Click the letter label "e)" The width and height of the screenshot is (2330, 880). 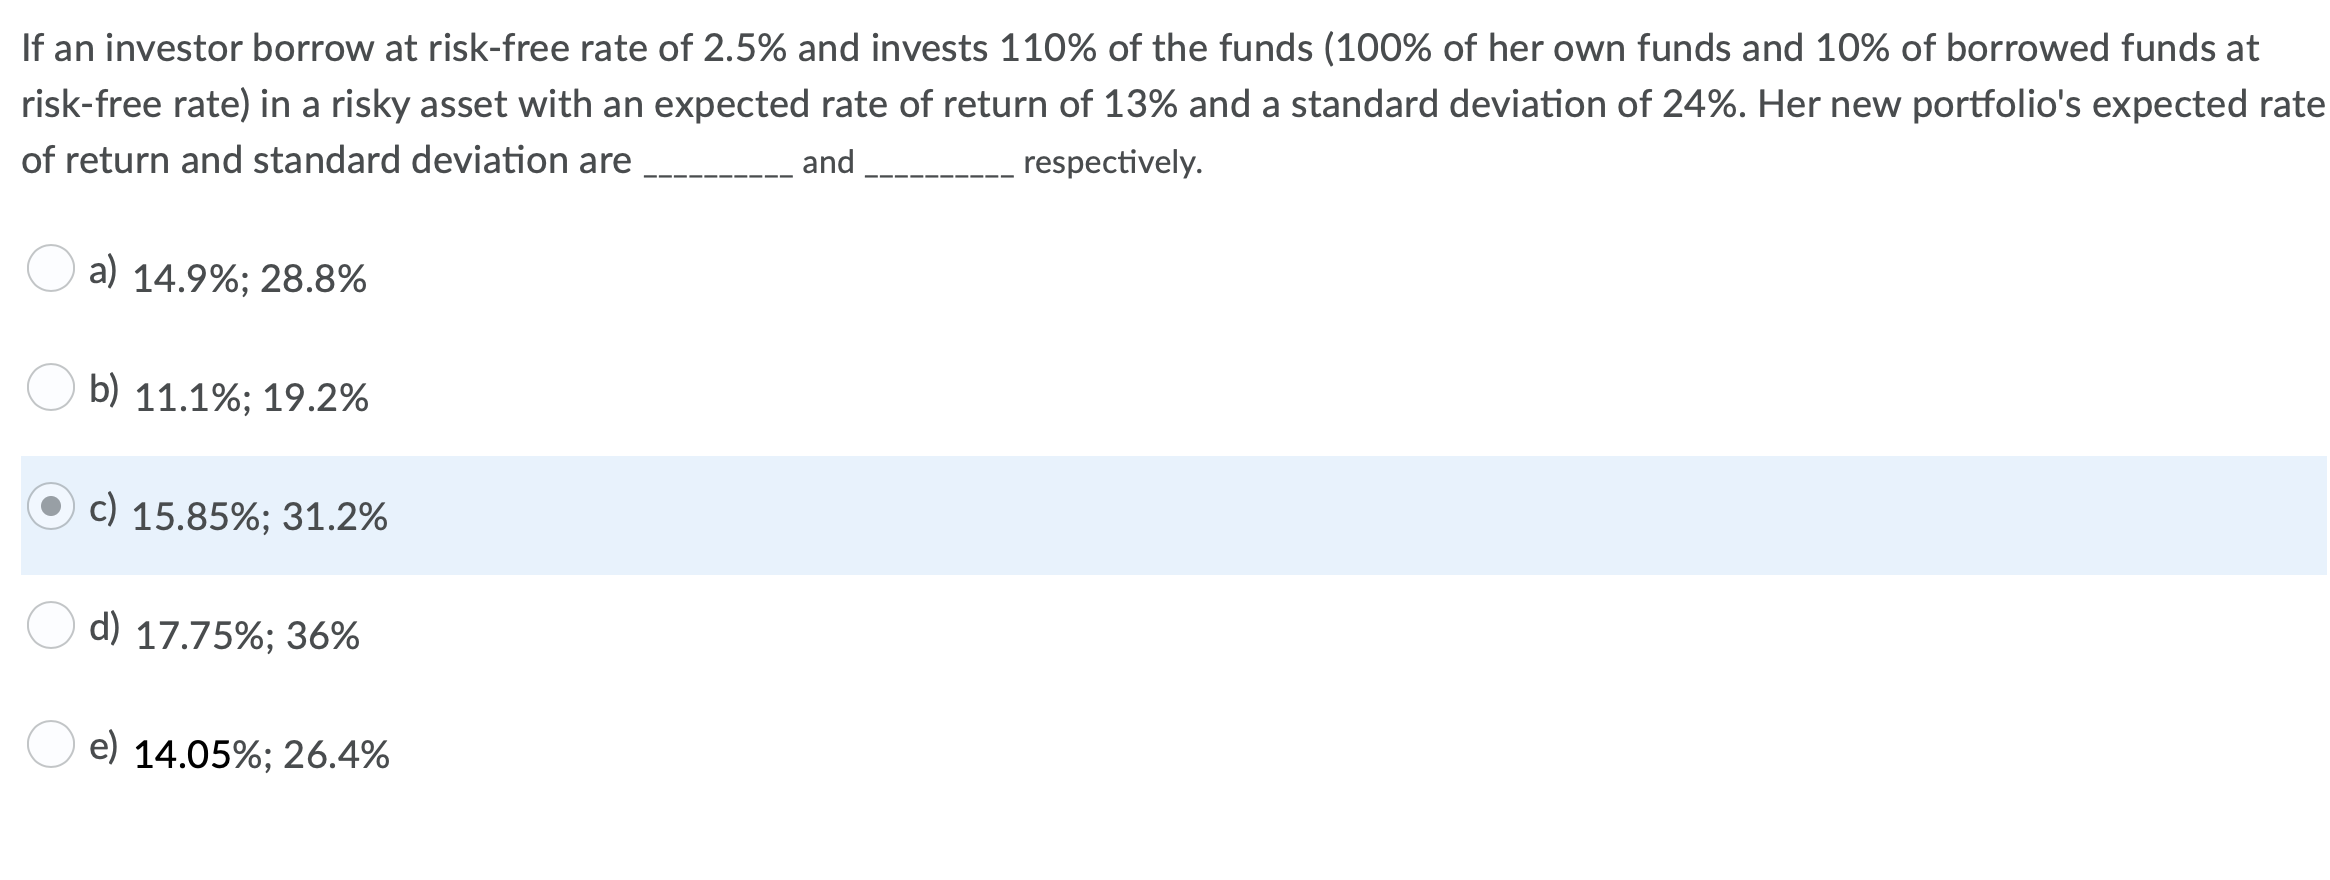[x=105, y=745]
